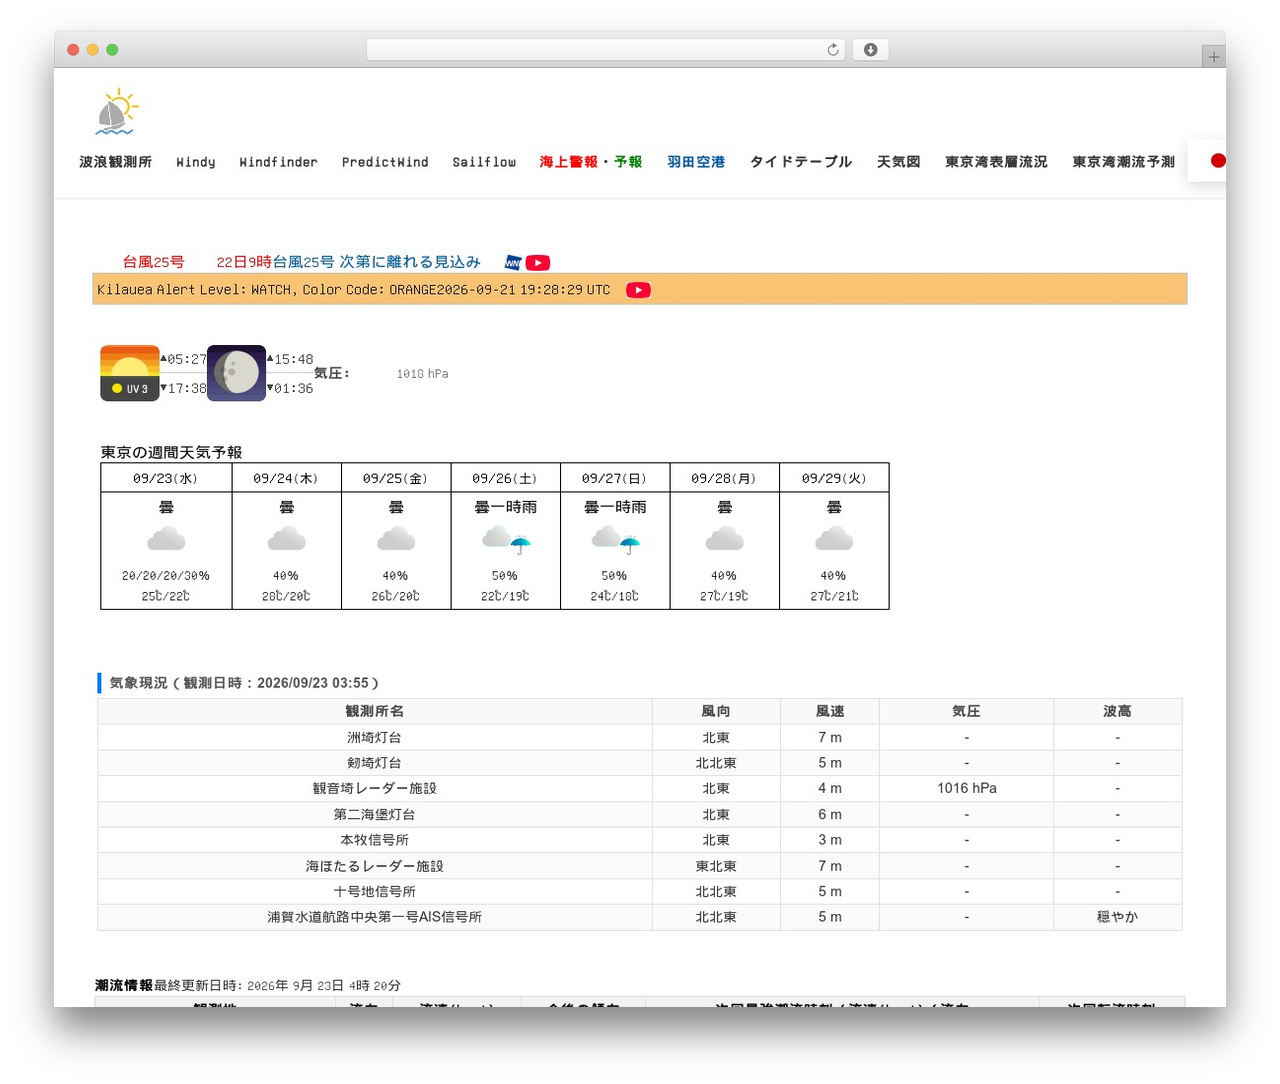This screenshot has height=1084, width=1280.
Task: Click the 東京の週間天気予報 heading
Action: tap(171, 452)
